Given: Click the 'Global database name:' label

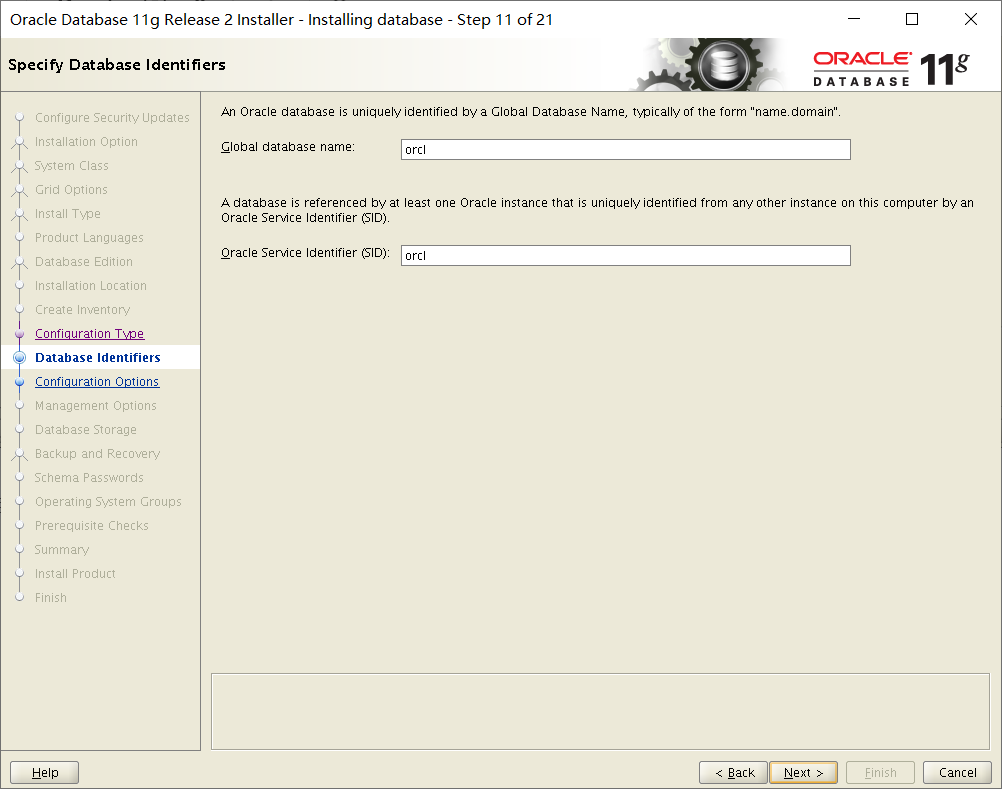Looking at the screenshot, I should (x=288, y=147).
